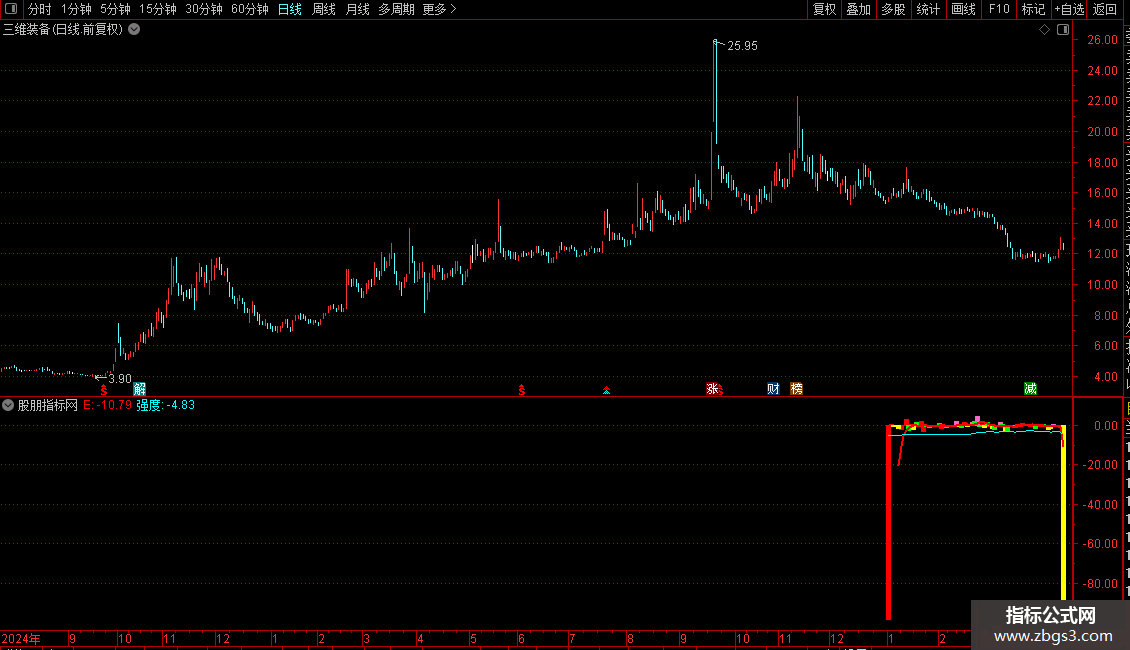
Task: Click the 强度:-4.83 indicator value
Action: click(166, 405)
